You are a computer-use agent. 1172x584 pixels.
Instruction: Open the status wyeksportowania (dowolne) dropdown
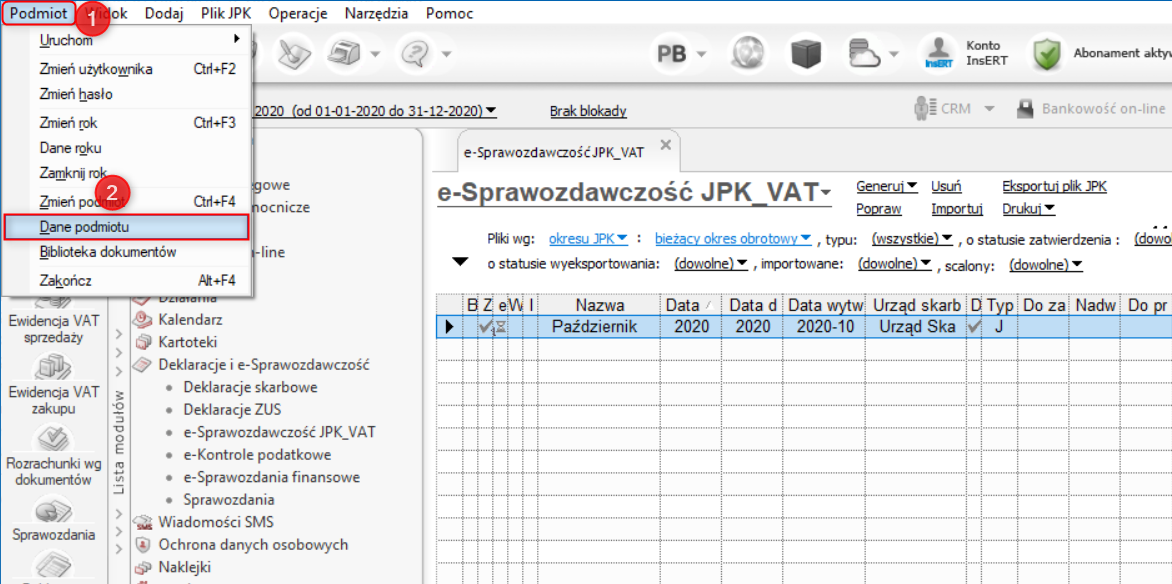tap(710, 264)
